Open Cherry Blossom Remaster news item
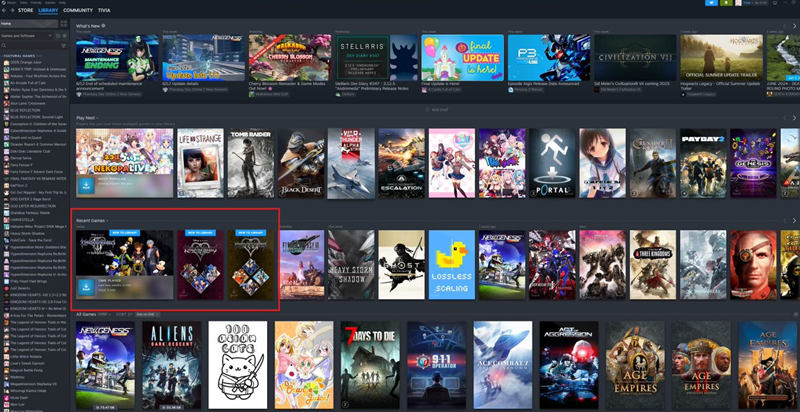800x412 pixels. (290, 64)
